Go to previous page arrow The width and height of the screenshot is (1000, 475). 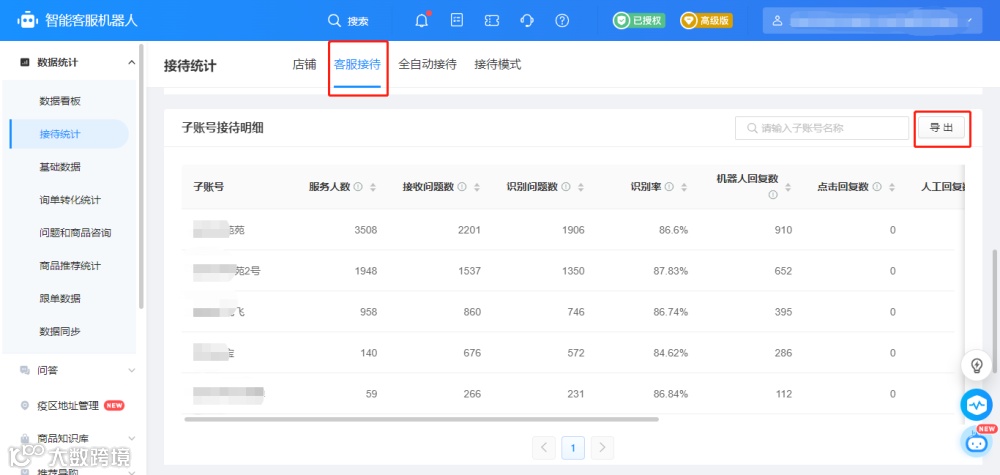543,448
